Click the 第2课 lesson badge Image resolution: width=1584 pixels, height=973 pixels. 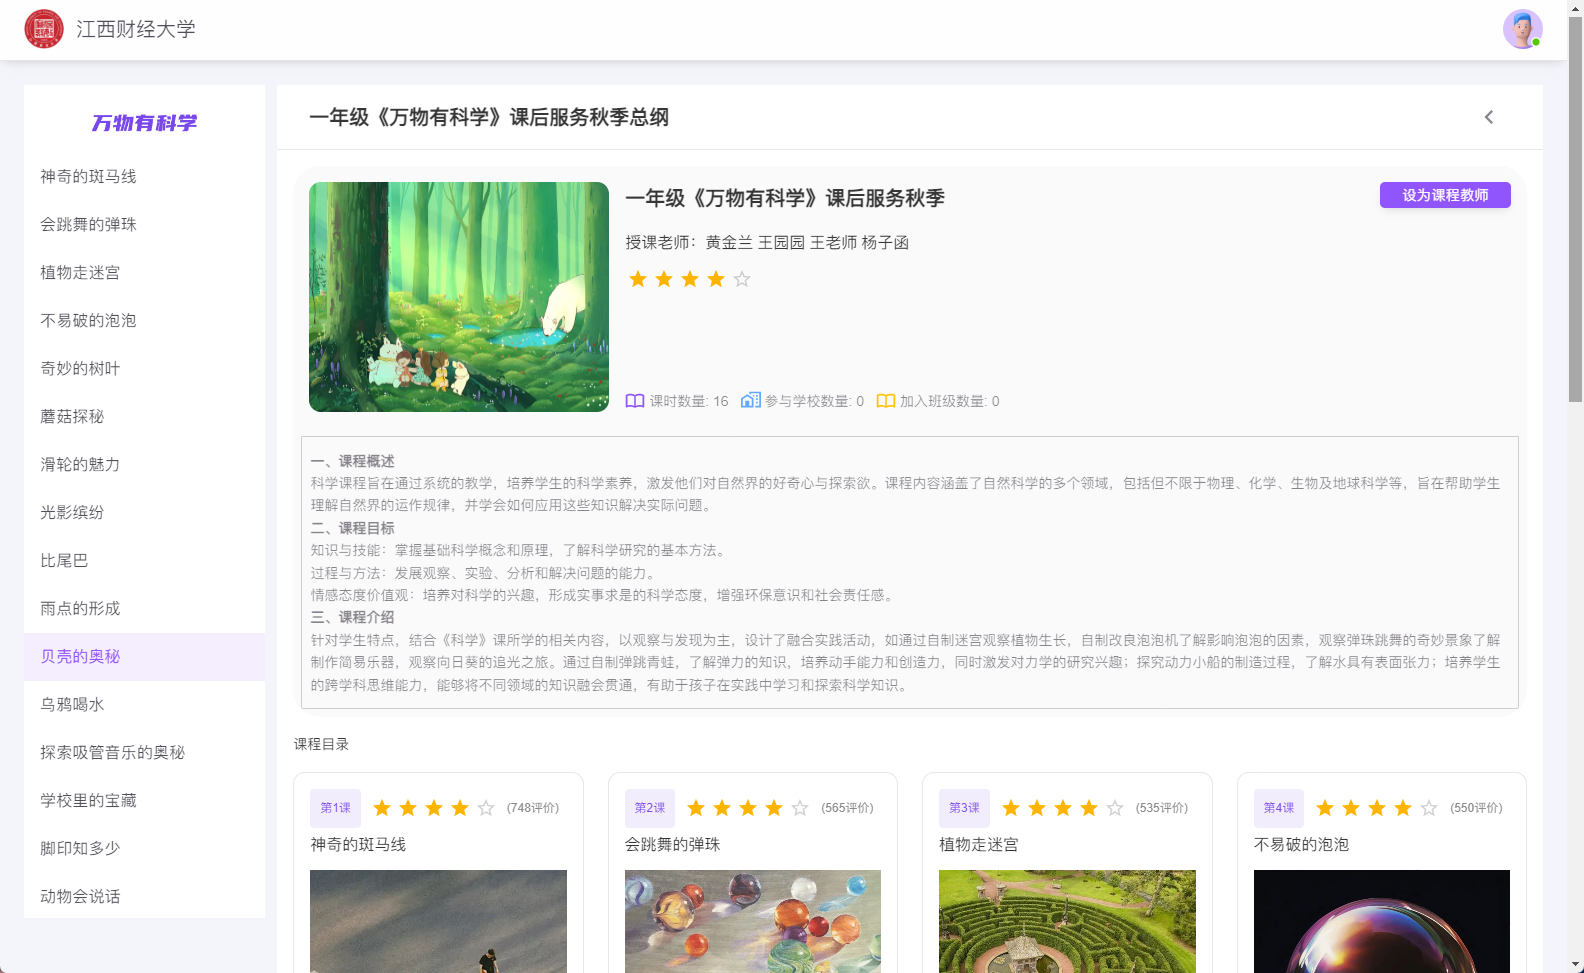pyautogui.click(x=650, y=808)
